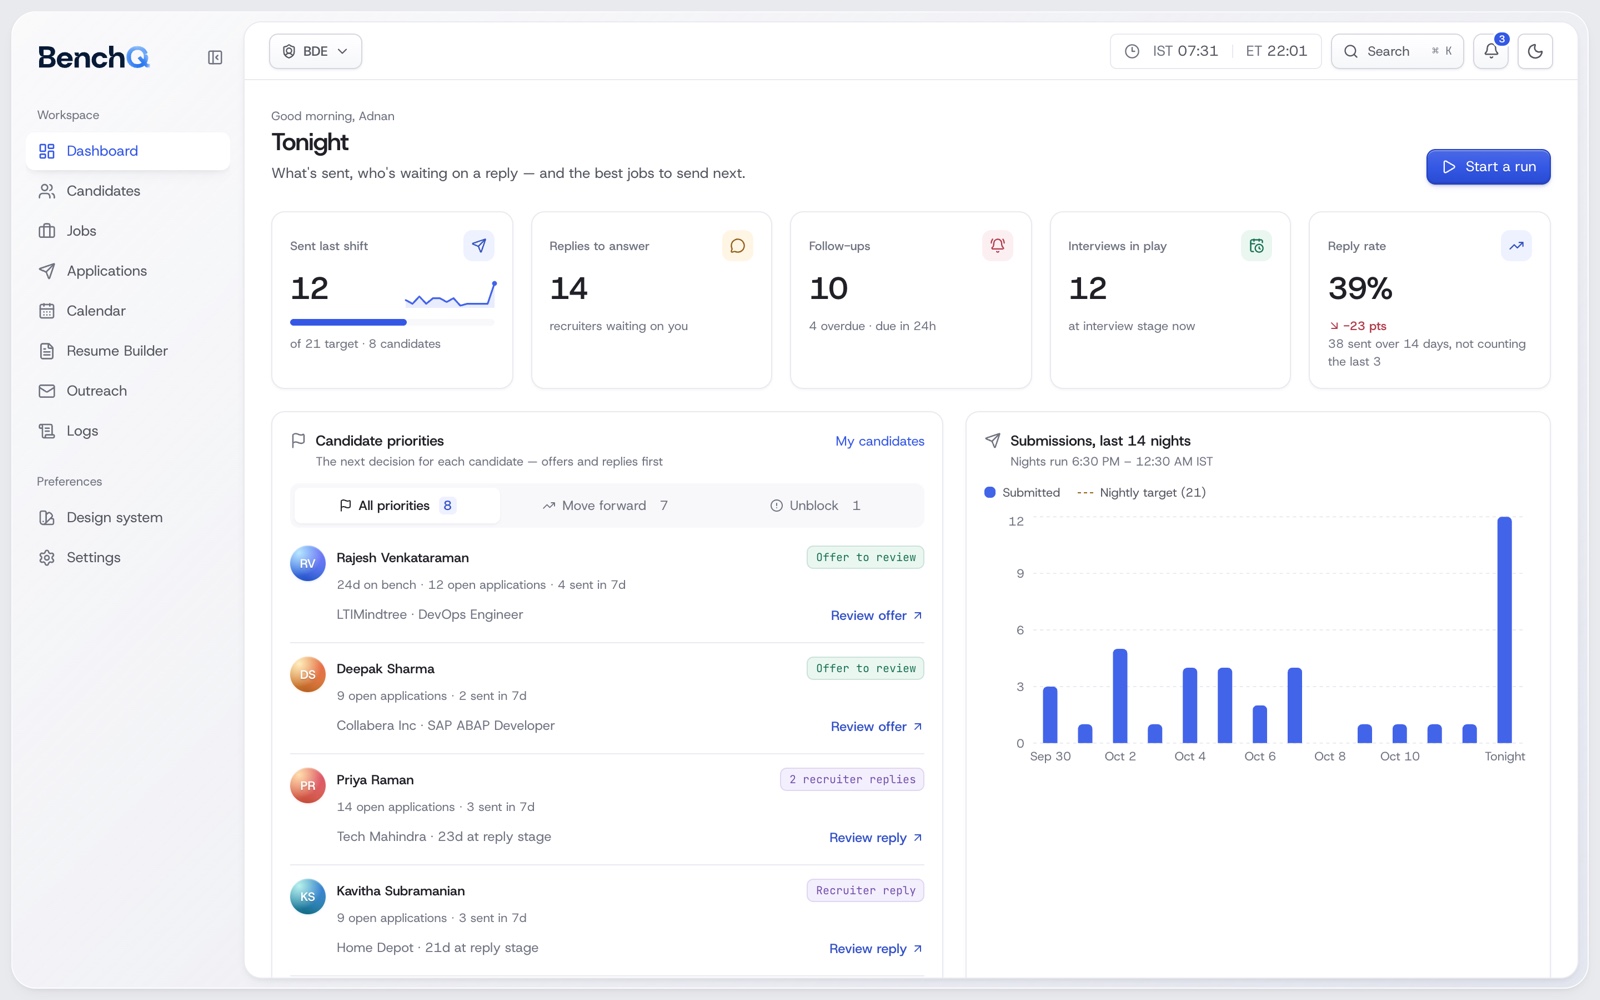
Task: Switch to the Move forward tab
Action: click(x=605, y=506)
